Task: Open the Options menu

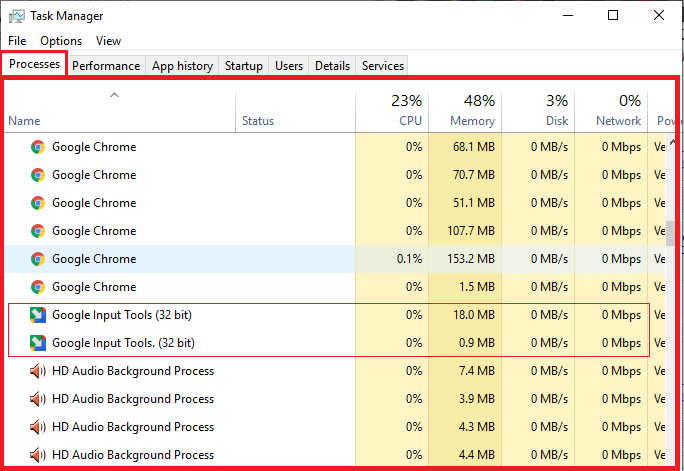Action: click(x=61, y=41)
